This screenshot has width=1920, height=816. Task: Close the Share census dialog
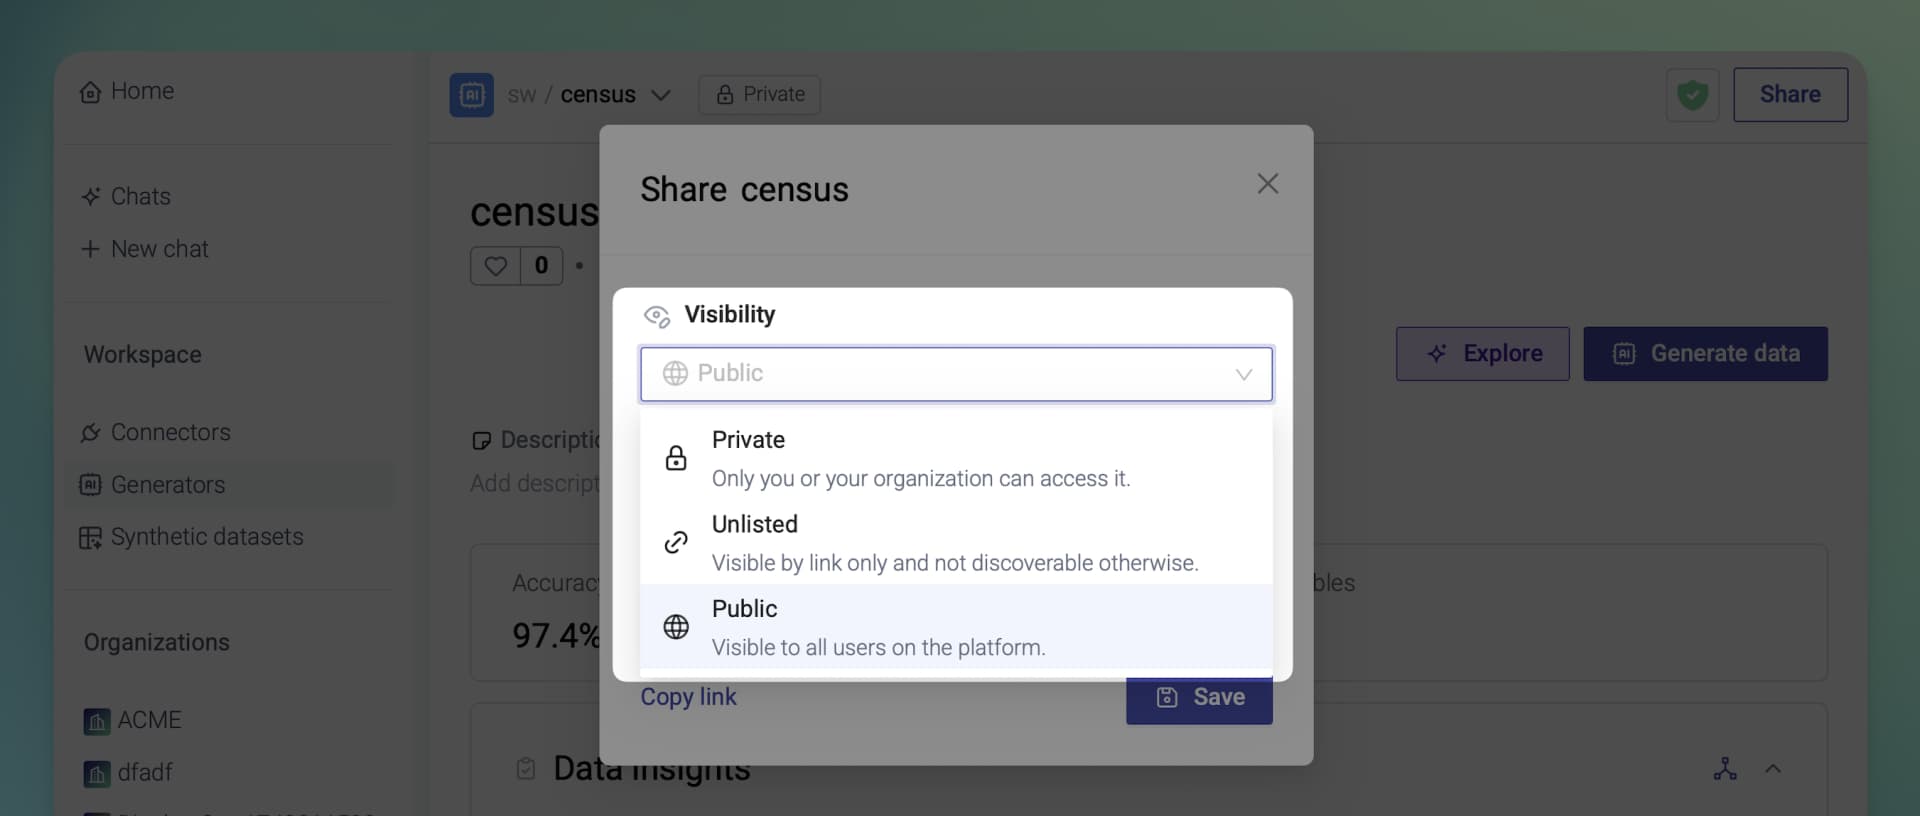click(1267, 184)
